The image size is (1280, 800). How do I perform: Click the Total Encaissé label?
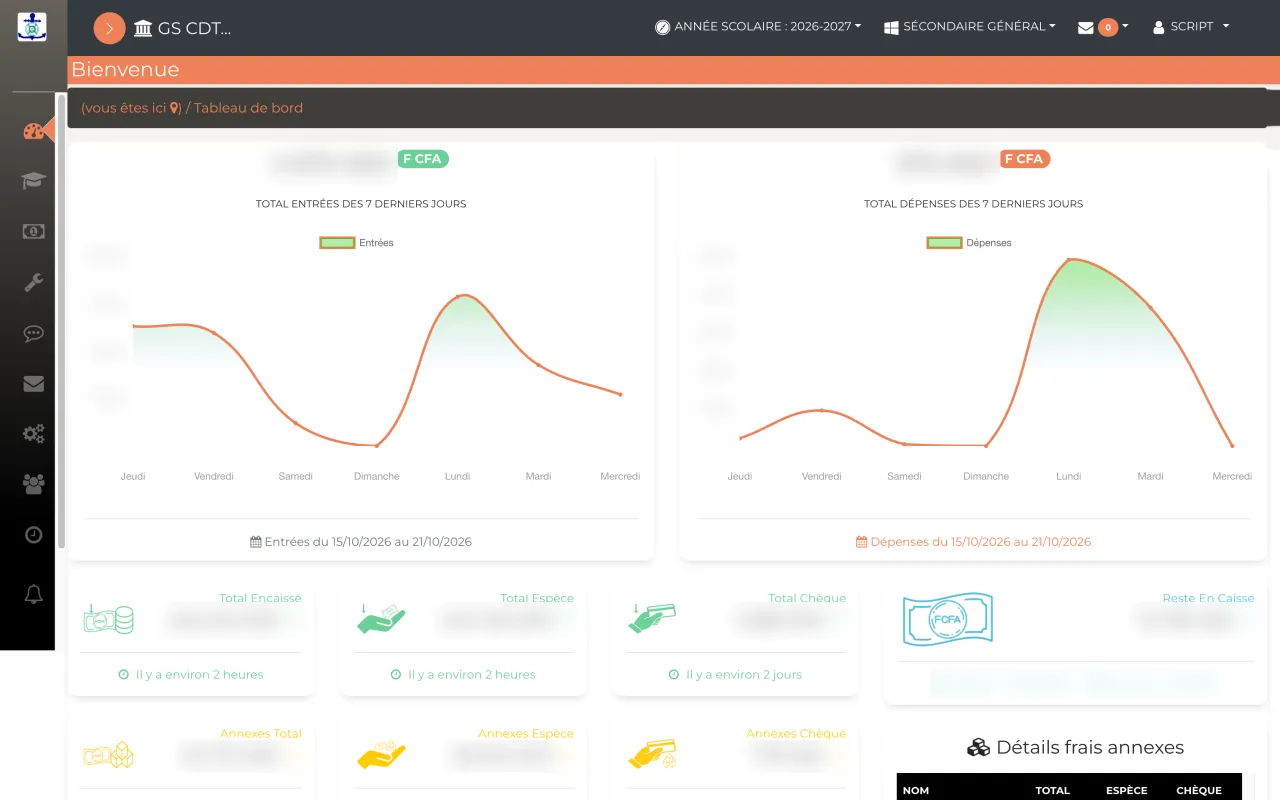coord(260,598)
